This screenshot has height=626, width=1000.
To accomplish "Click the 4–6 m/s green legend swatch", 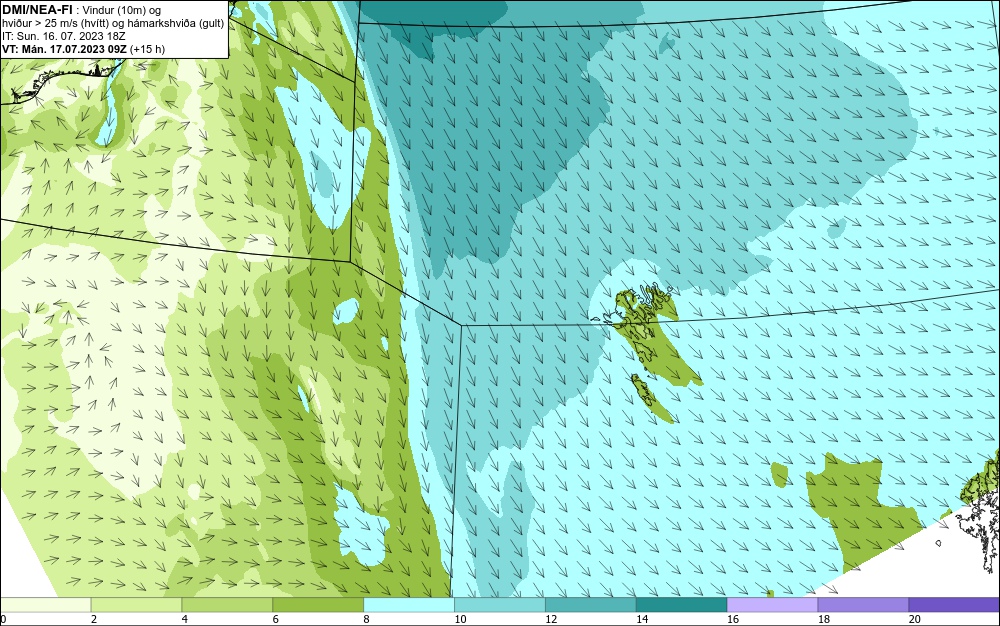I will click(x=227, y=604).
